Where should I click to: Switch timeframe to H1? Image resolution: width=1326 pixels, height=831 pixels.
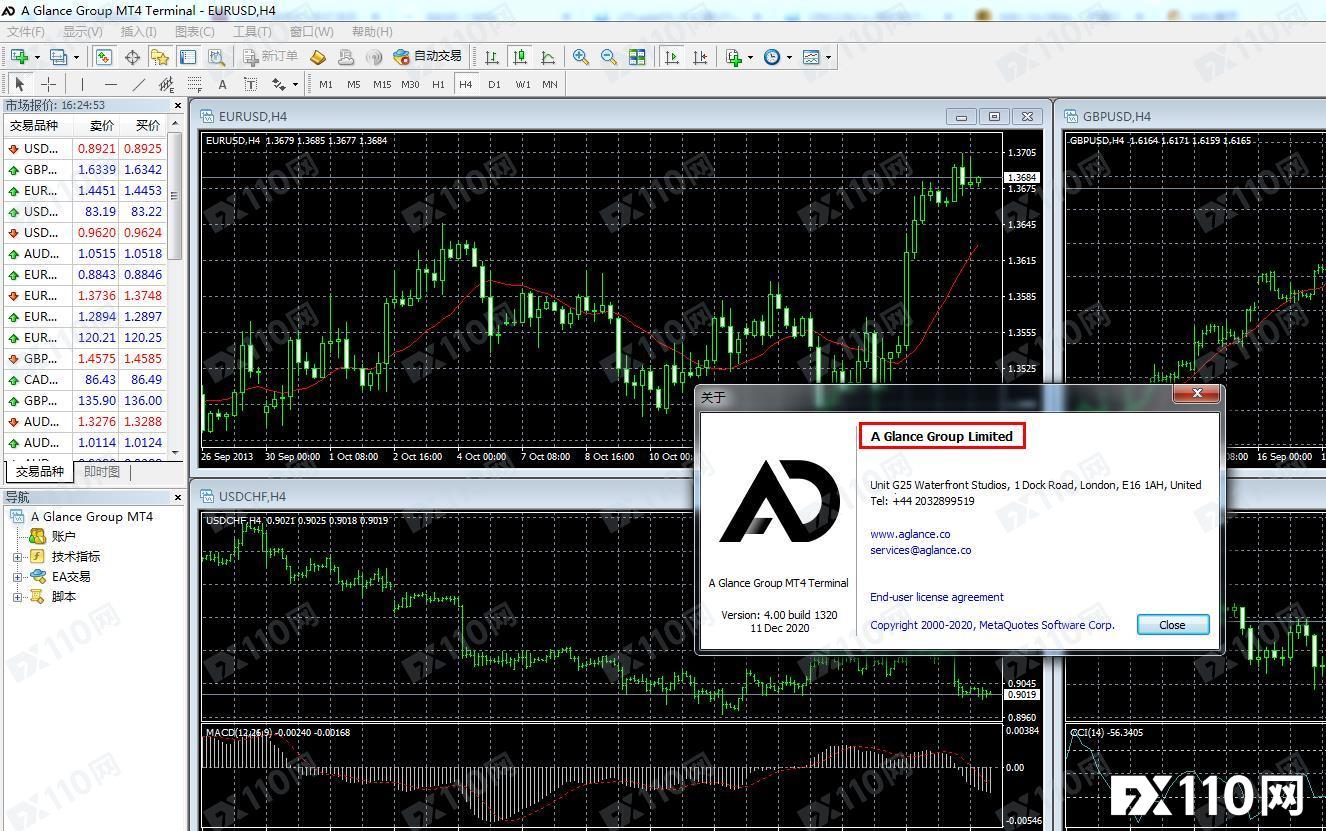pyautogui.click(x=438, y=84)
